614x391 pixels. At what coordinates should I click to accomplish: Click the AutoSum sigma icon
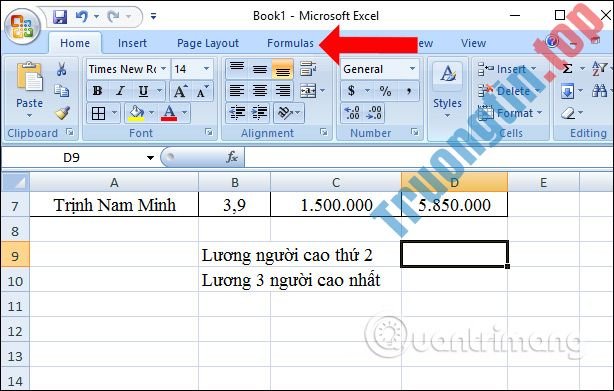(567, 69)
